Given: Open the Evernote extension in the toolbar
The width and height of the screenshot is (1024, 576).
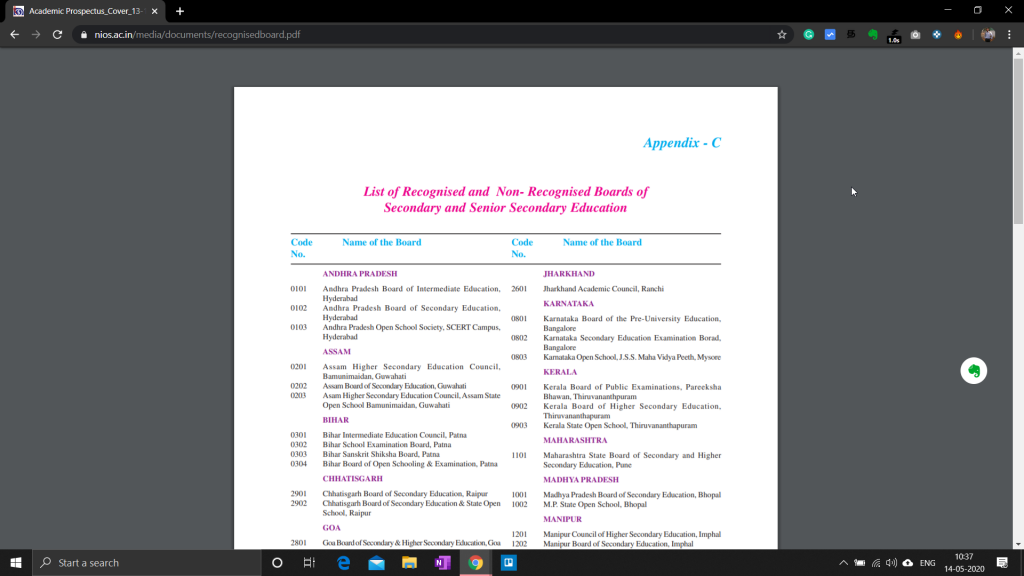Looking at the screenshot, I should click(x=872, y=35).
